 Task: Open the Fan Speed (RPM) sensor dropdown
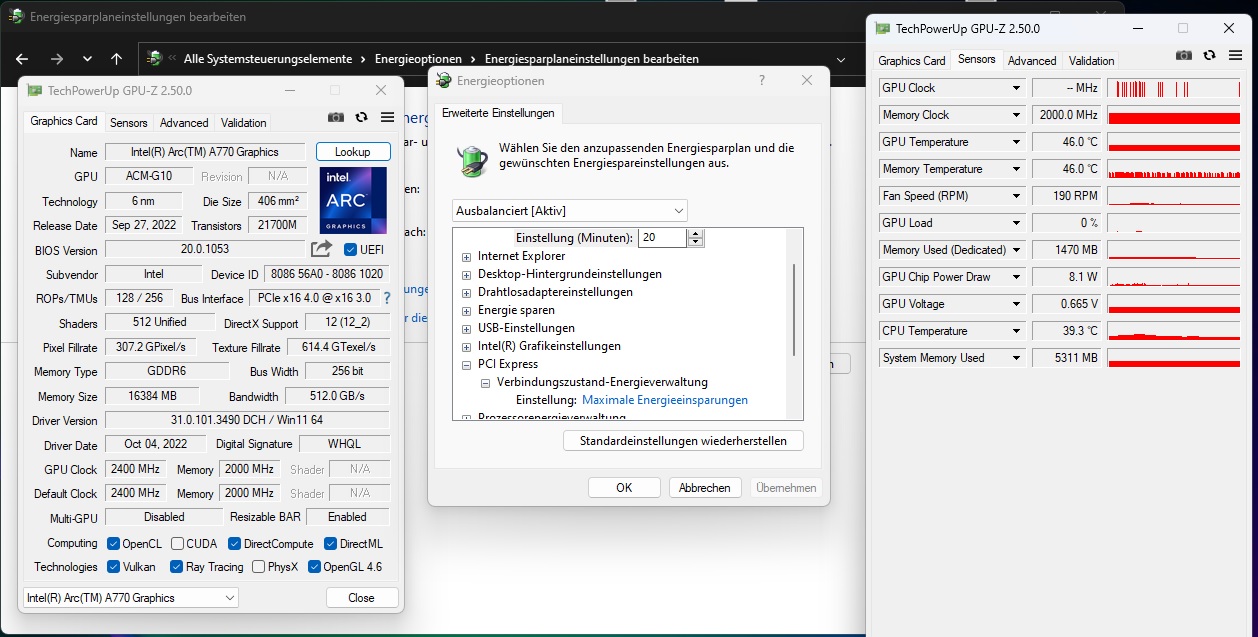pos(1017,196)
